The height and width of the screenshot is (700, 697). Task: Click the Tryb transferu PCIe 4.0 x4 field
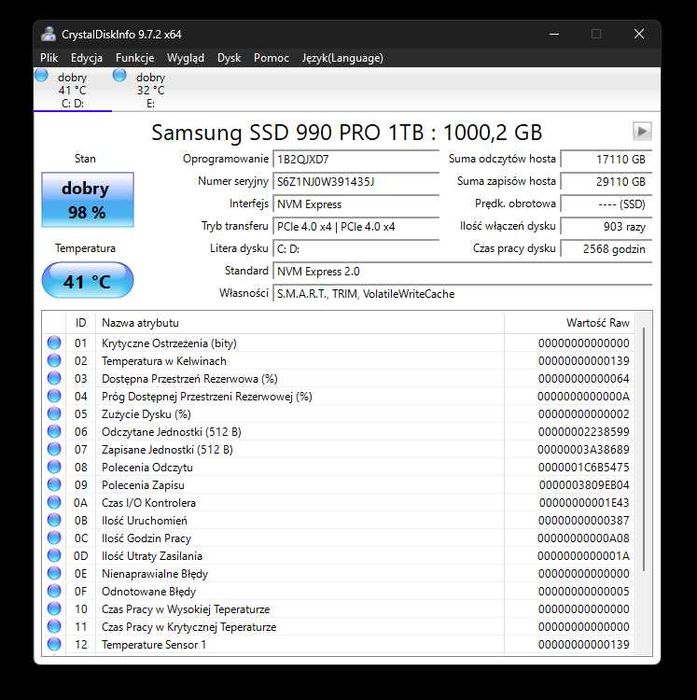point(356,226)
